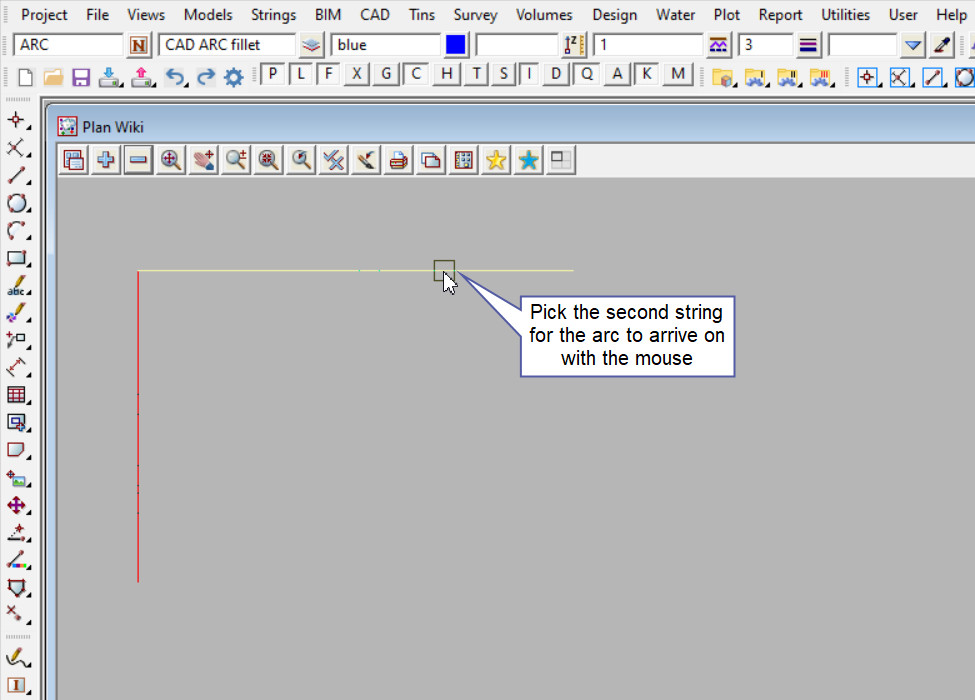Click the Print icon in Plan toolbar
The height and width of the screenshot is (700, 975).
pyautogui.click(x=398, y=160)
